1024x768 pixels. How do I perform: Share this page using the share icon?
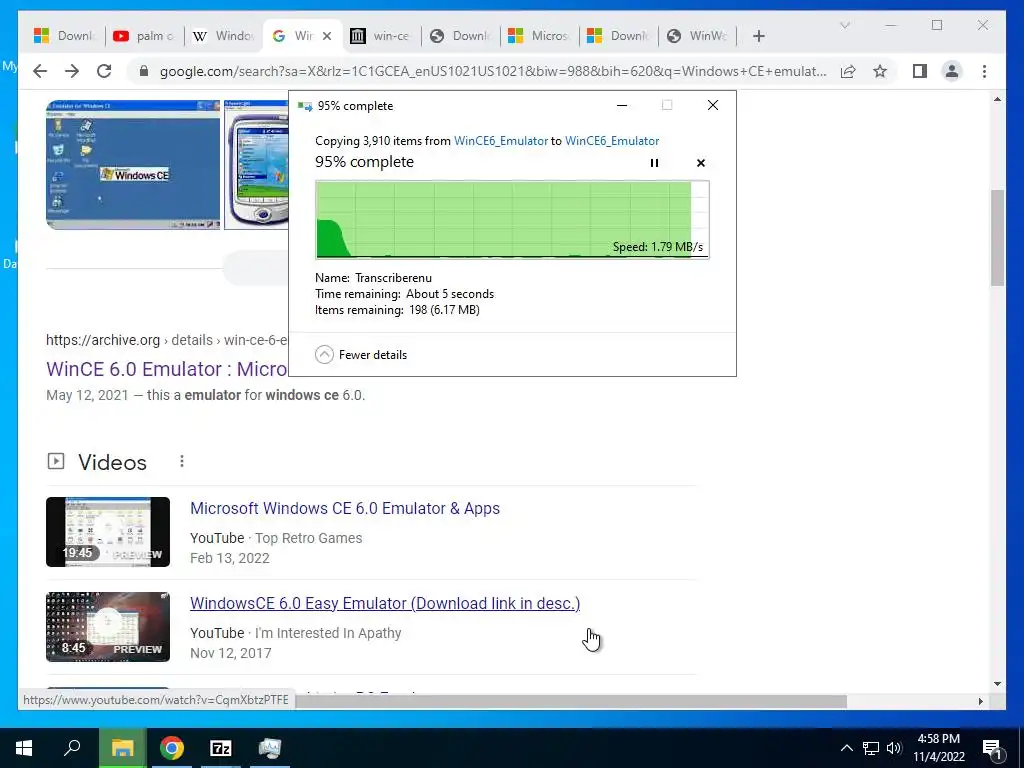tap(848, 71)
